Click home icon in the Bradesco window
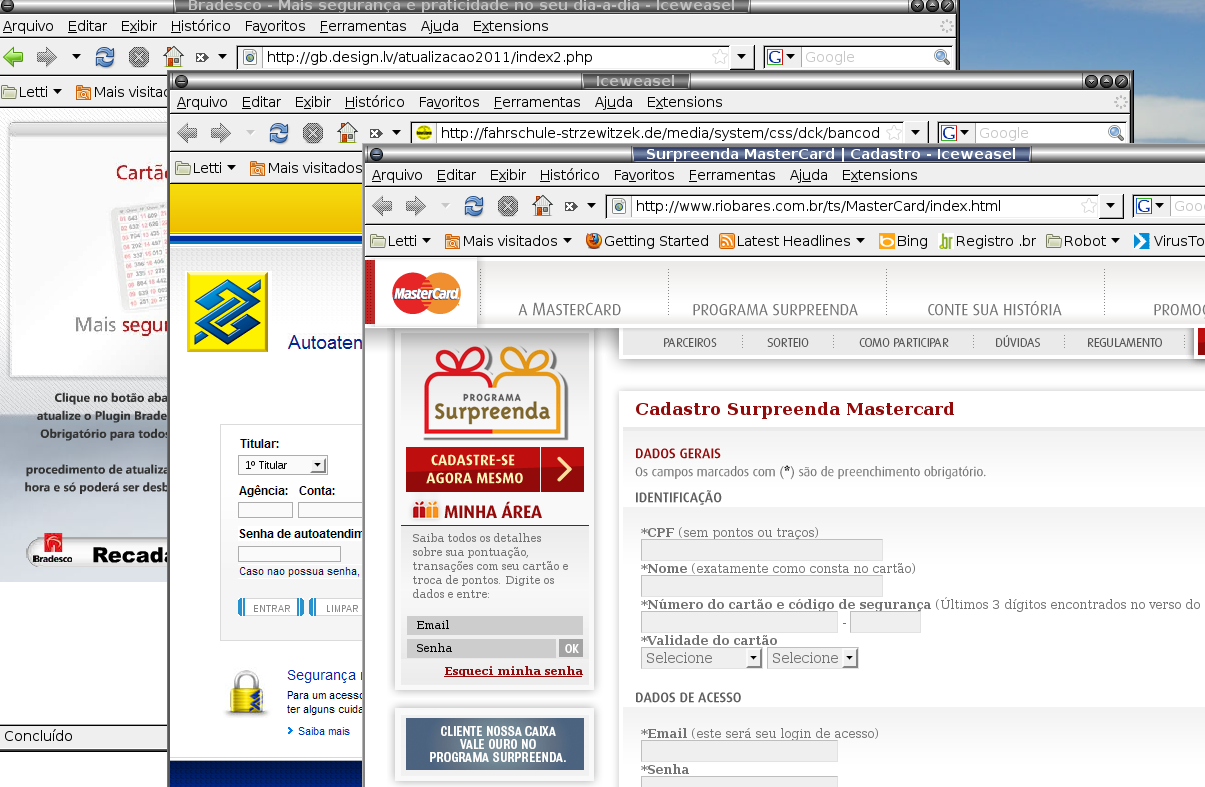Viewport: 1205px width, 787px height. coord(173,57)
